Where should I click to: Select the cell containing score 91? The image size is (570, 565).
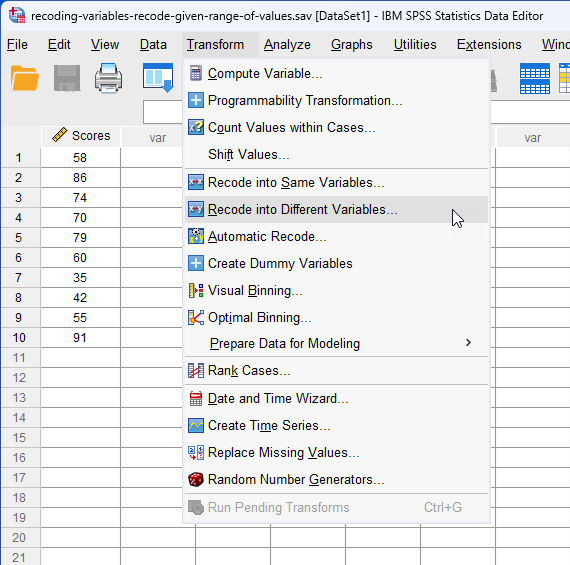click(80, 338)
